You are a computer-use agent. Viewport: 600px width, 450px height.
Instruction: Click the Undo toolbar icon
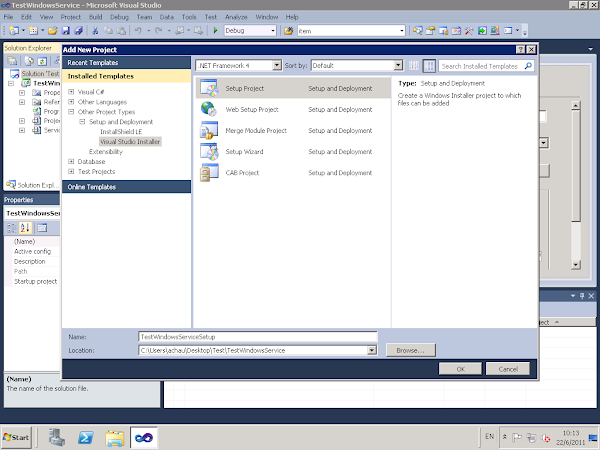[x=138, y=31]
